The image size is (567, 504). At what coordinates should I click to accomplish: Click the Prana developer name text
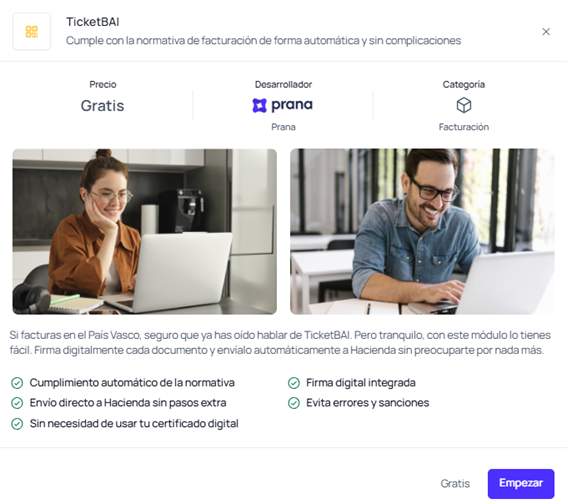point(283,127)
